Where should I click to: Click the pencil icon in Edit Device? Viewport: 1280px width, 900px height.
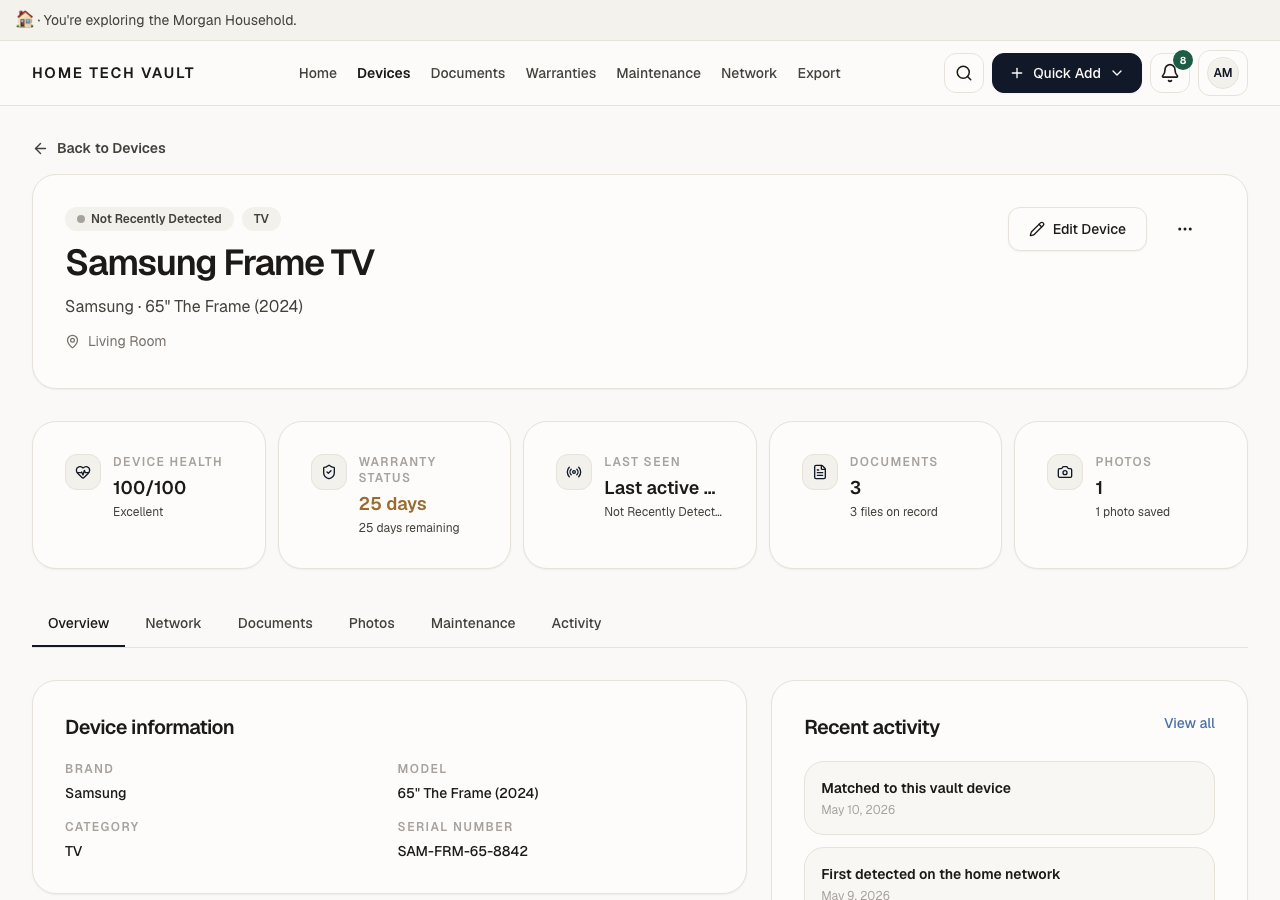point(1037,229)
